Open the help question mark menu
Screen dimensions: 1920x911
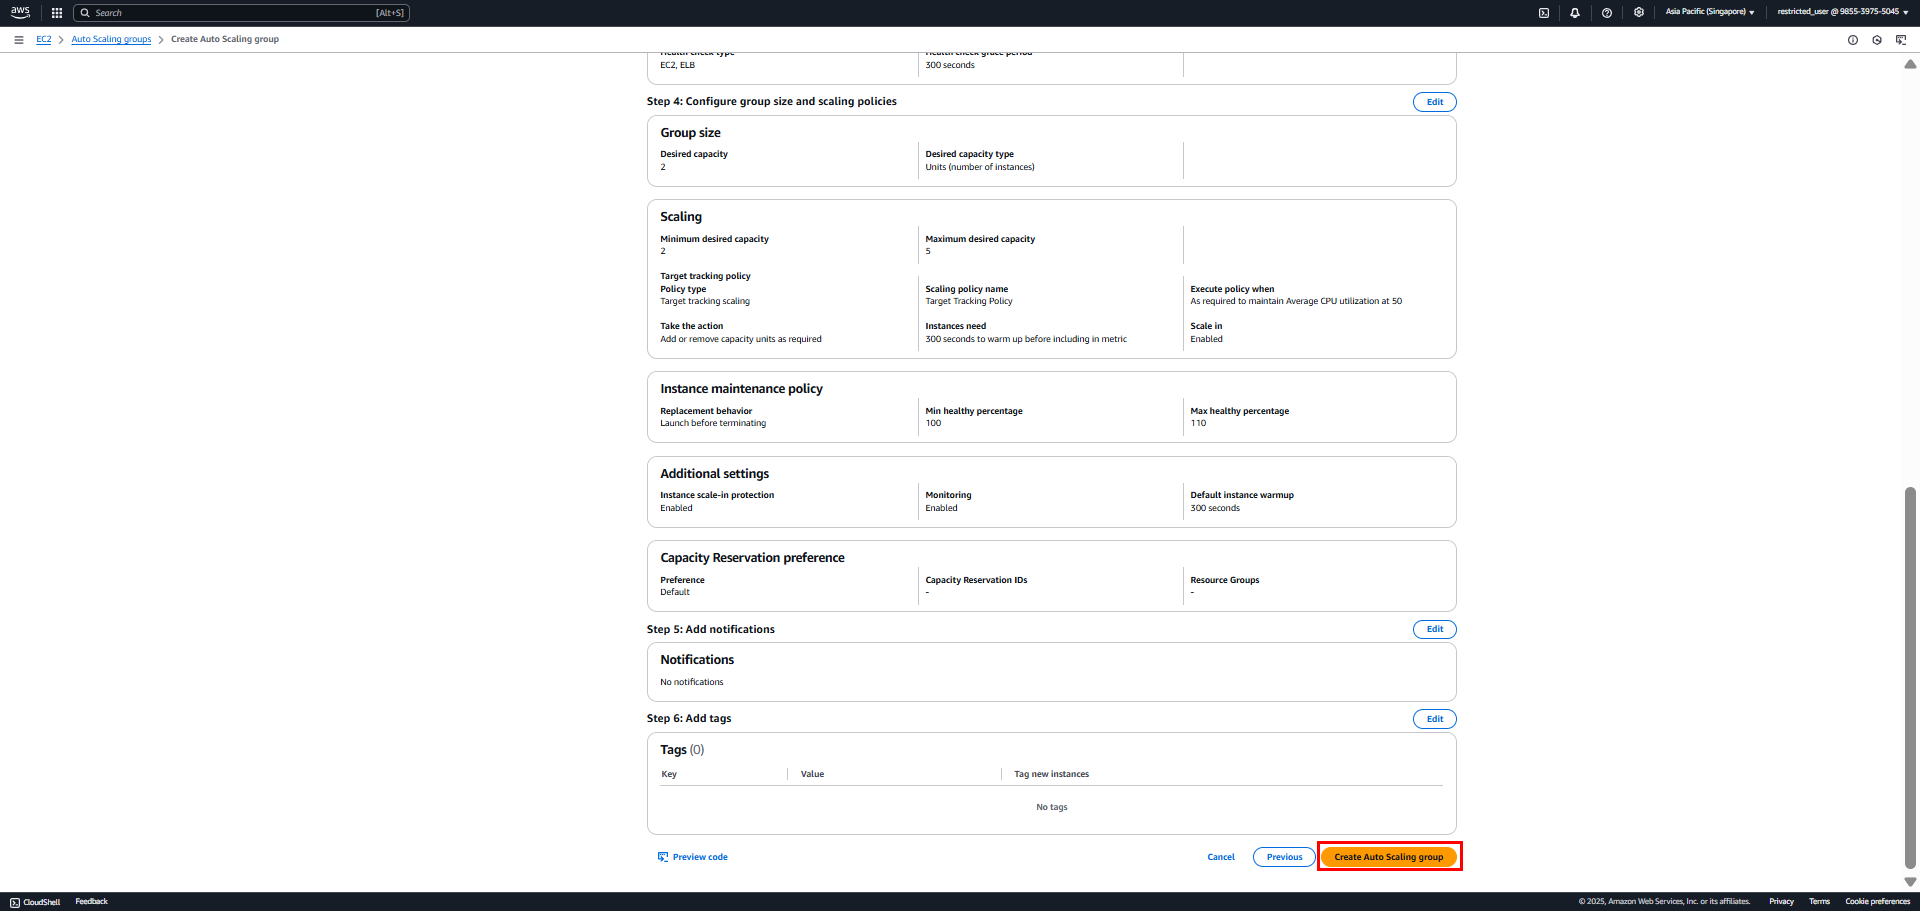1607,13
